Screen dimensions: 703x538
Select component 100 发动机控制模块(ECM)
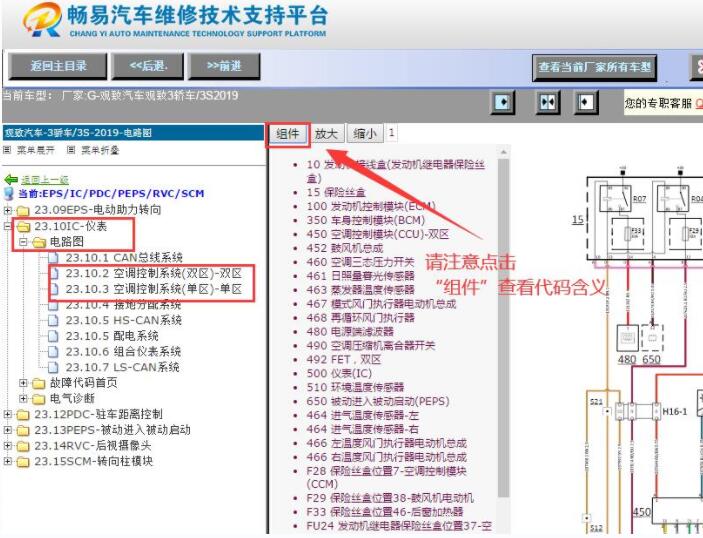point(371,206)
